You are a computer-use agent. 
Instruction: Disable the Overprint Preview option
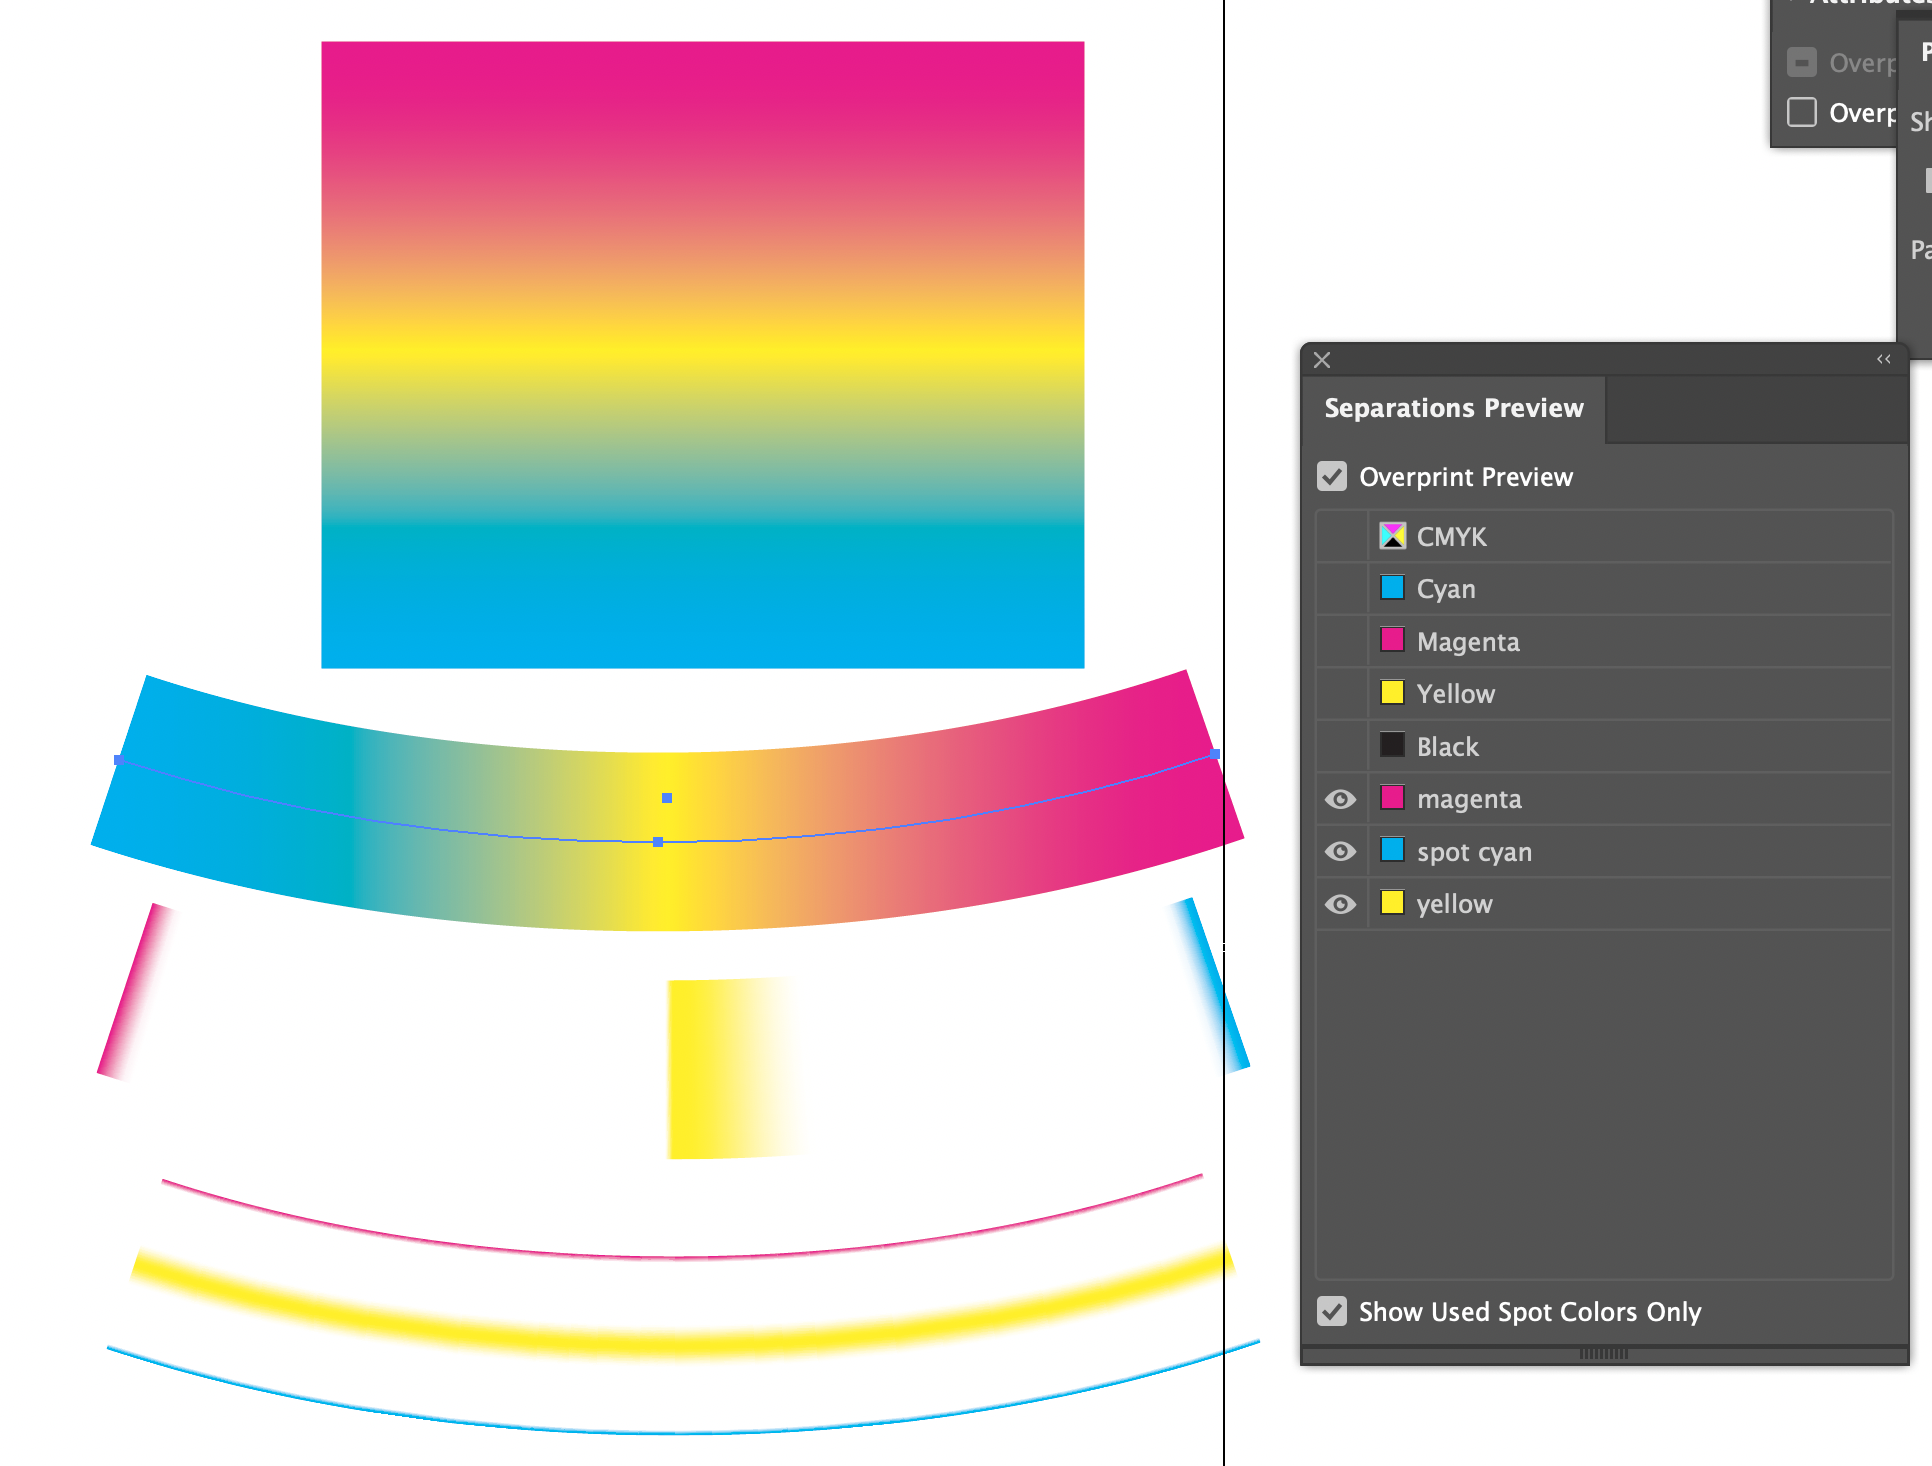(1331, 476)
